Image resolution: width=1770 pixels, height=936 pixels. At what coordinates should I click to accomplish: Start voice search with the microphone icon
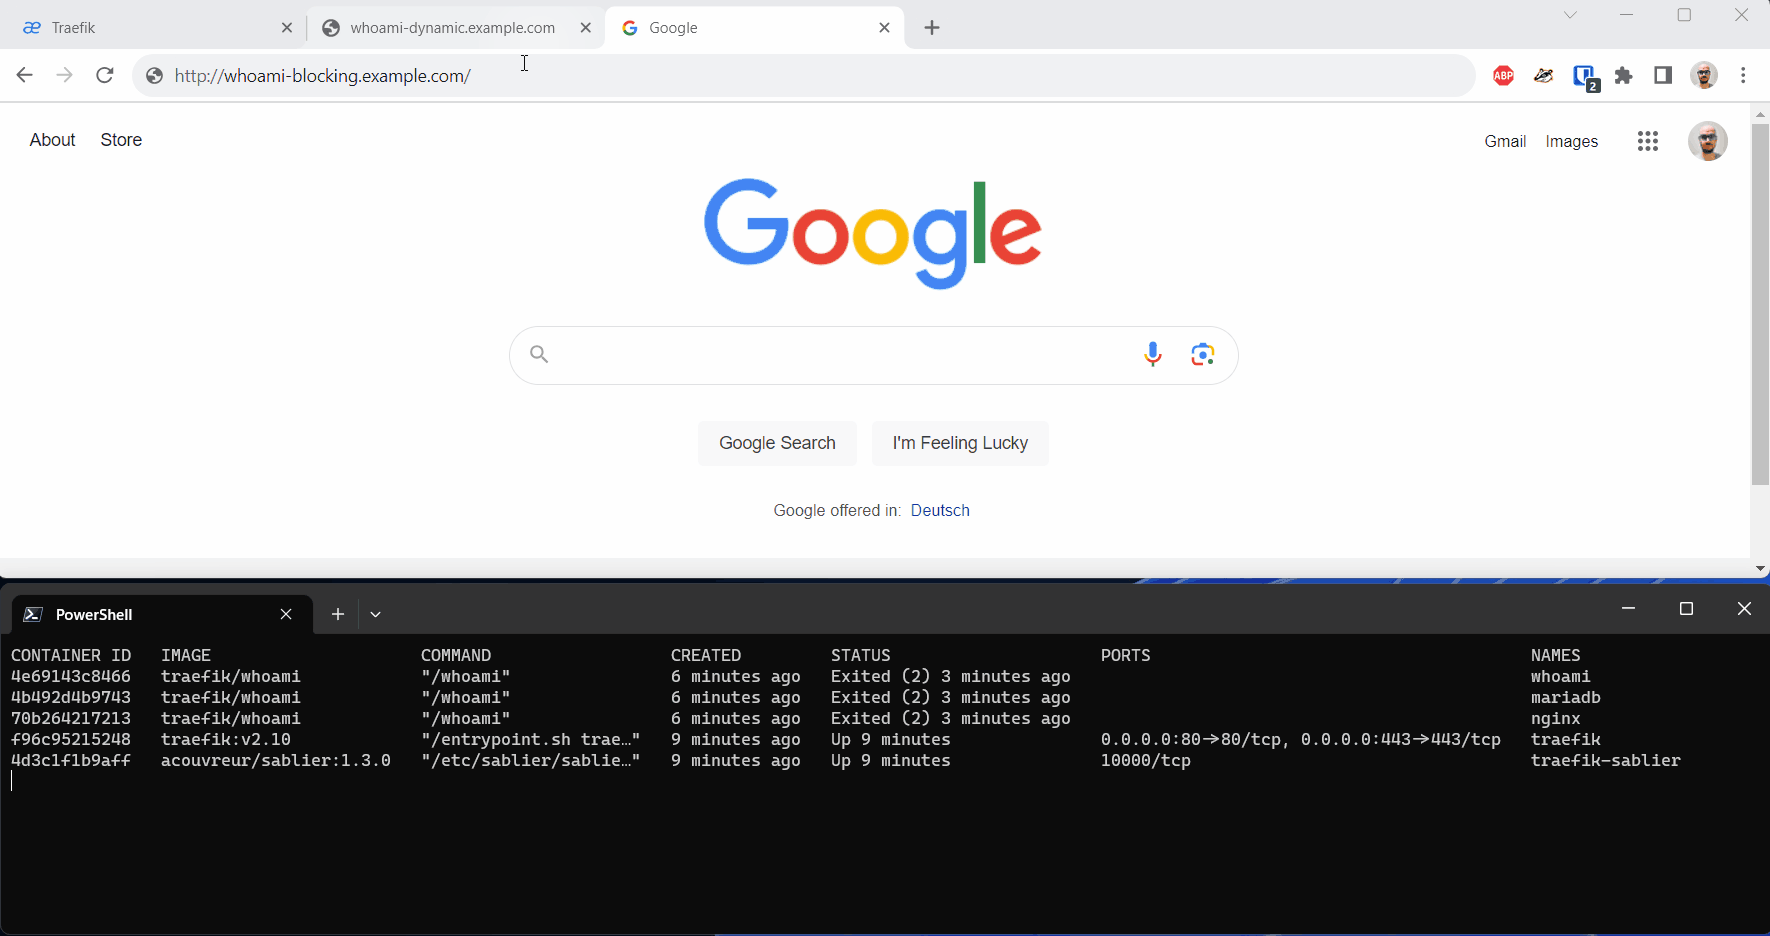(x=1153, y=354)
